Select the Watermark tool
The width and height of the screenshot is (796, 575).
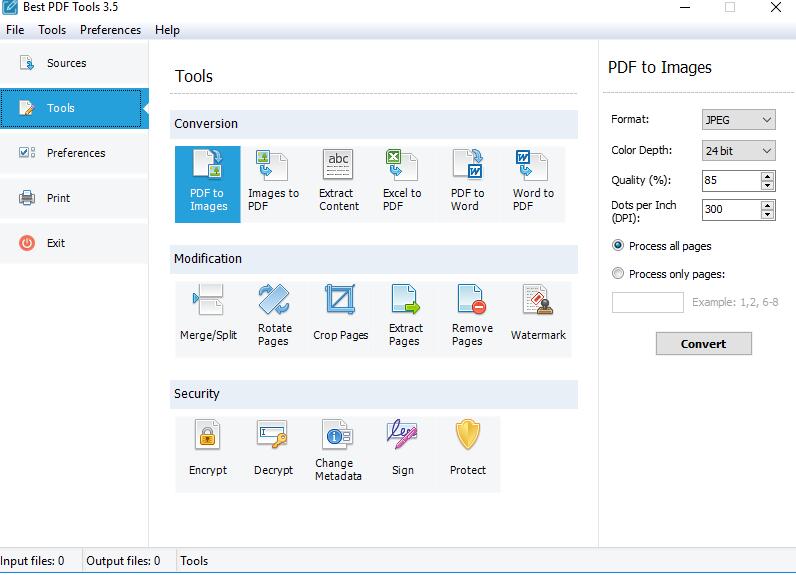point(538,319)
